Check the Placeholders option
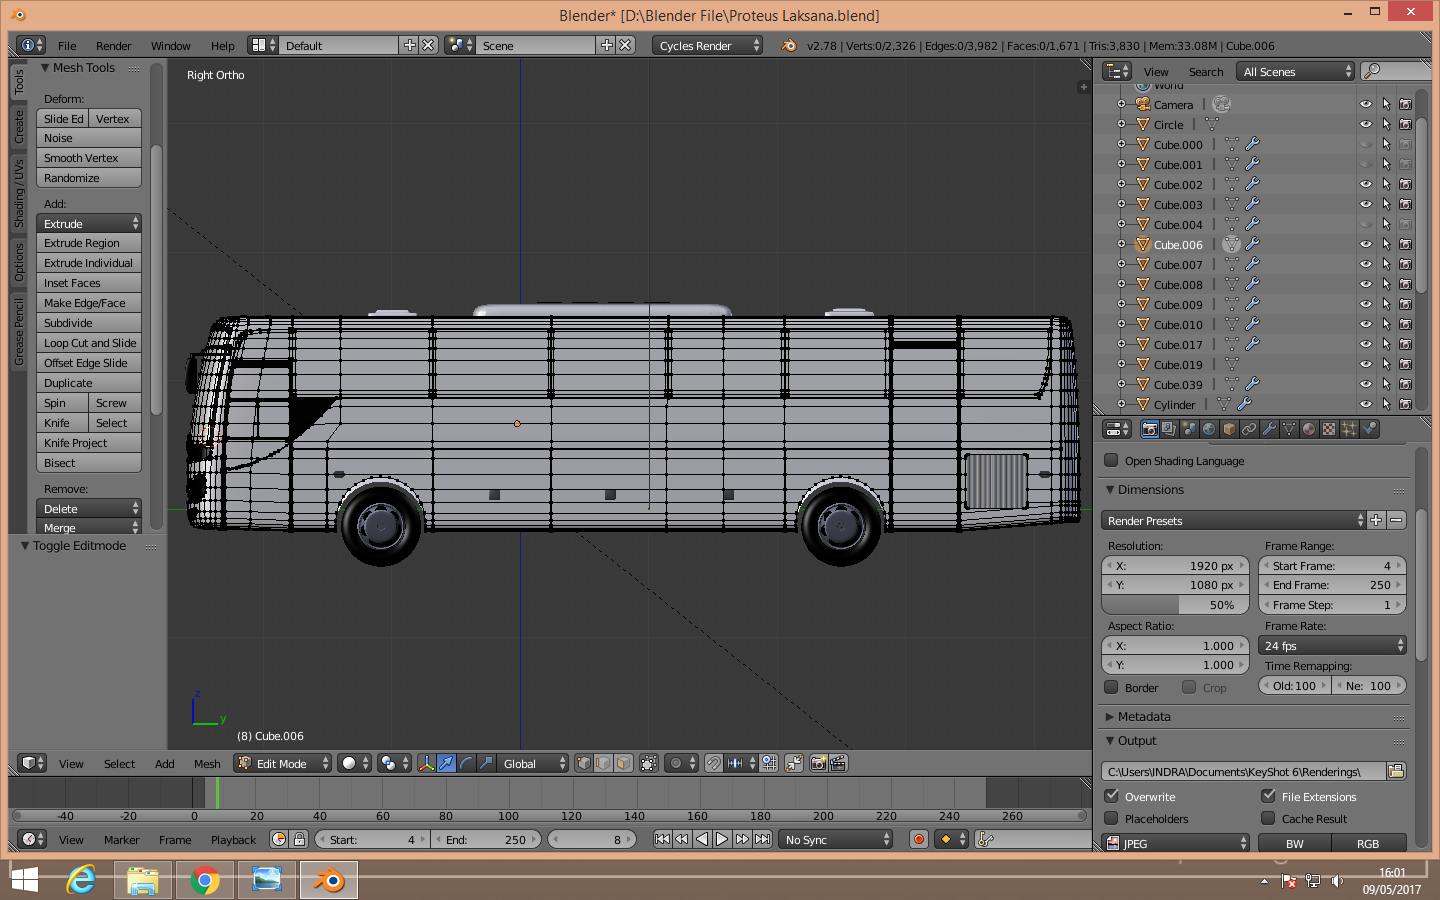This screenshot has height=900, width=1440. point(1111,818)
